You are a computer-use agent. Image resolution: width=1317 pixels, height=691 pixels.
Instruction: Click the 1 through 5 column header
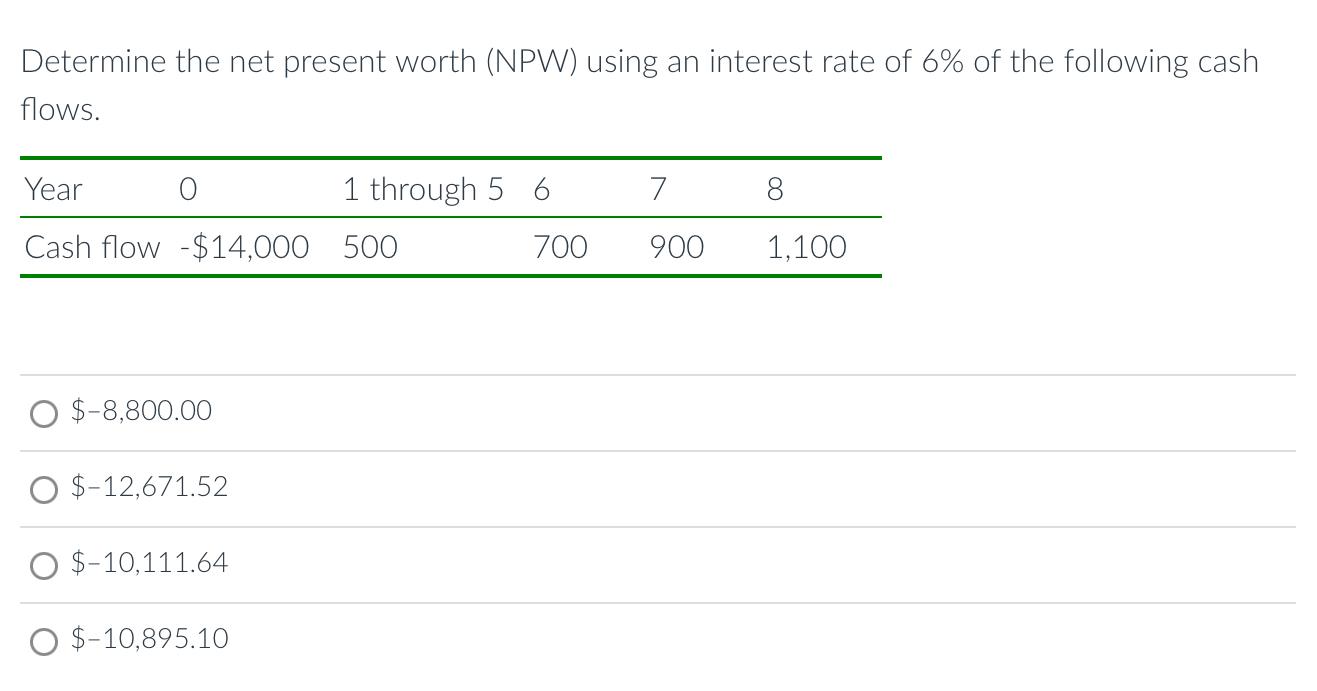click(424, 189)
